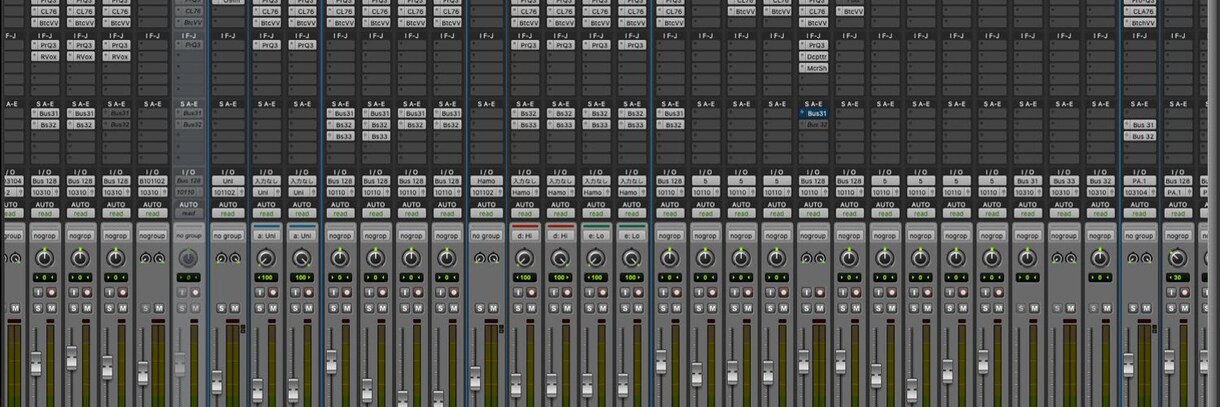Mute the track routed to B101102
The image size is (1220, 407).
click(x=159, y=308)
